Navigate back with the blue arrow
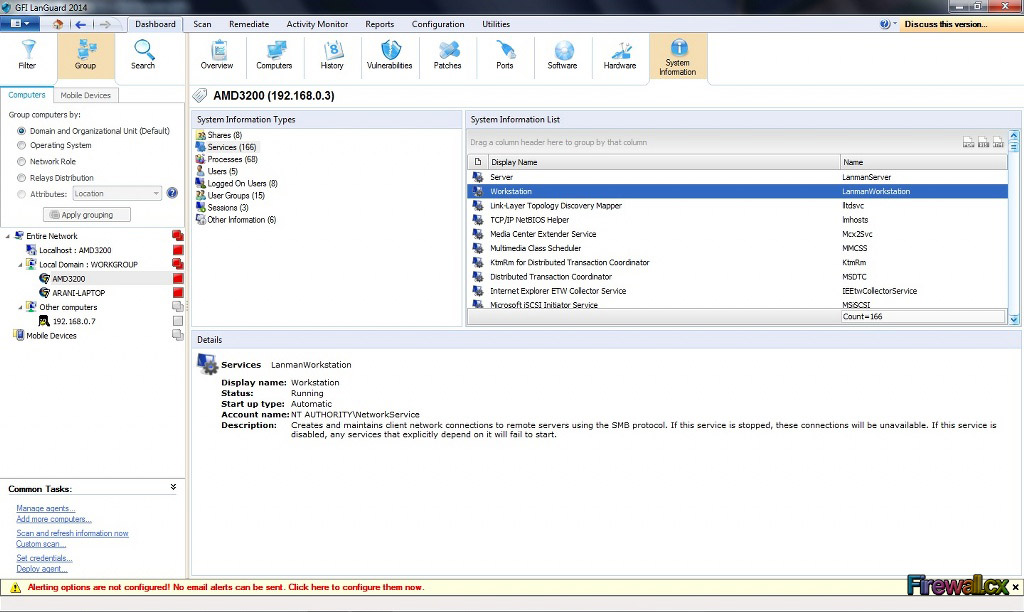Screen dimensions: 1024x612 80,24
